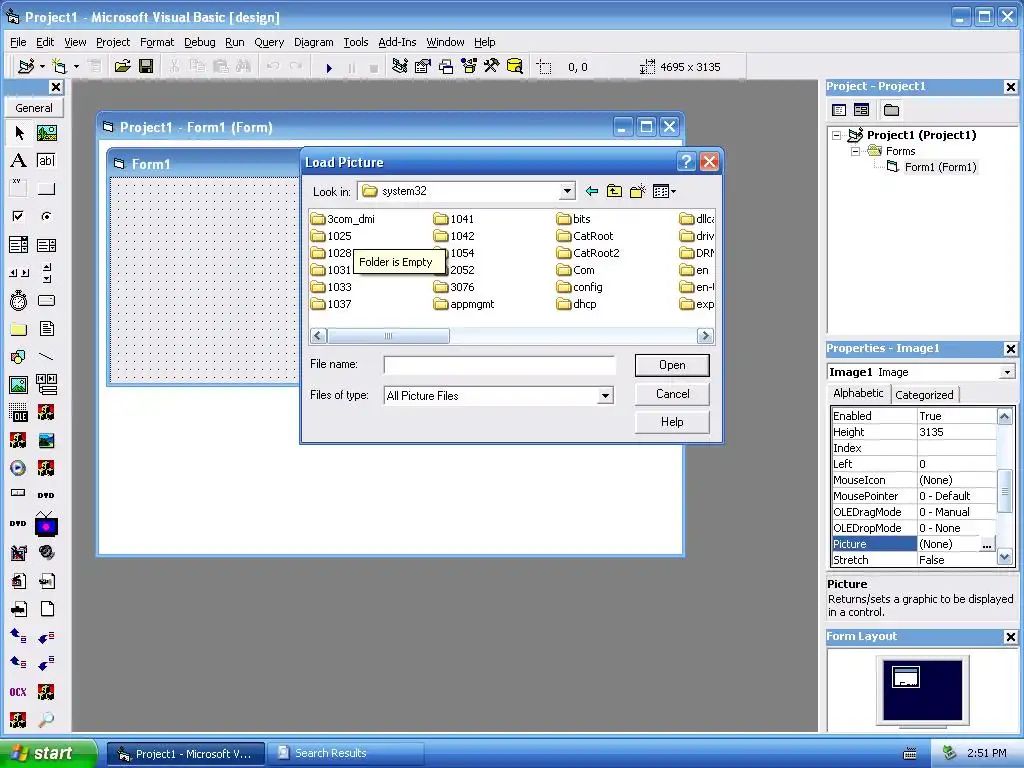
Task: Open the Format menu
Action: 157,42
